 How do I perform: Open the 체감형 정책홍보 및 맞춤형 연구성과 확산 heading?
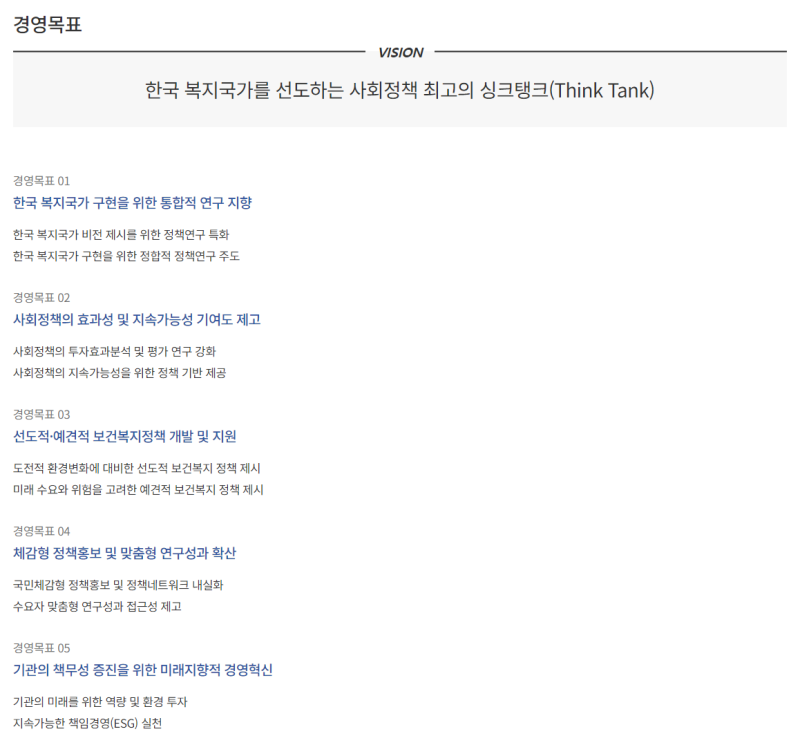[125, 553]
